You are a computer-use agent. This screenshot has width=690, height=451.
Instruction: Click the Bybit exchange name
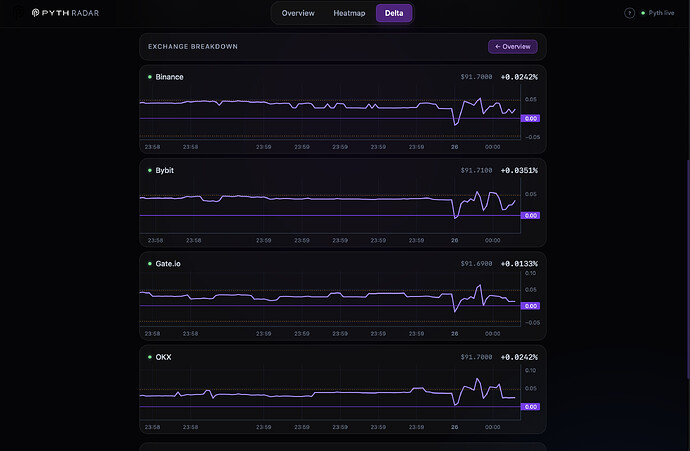(165, 170)
